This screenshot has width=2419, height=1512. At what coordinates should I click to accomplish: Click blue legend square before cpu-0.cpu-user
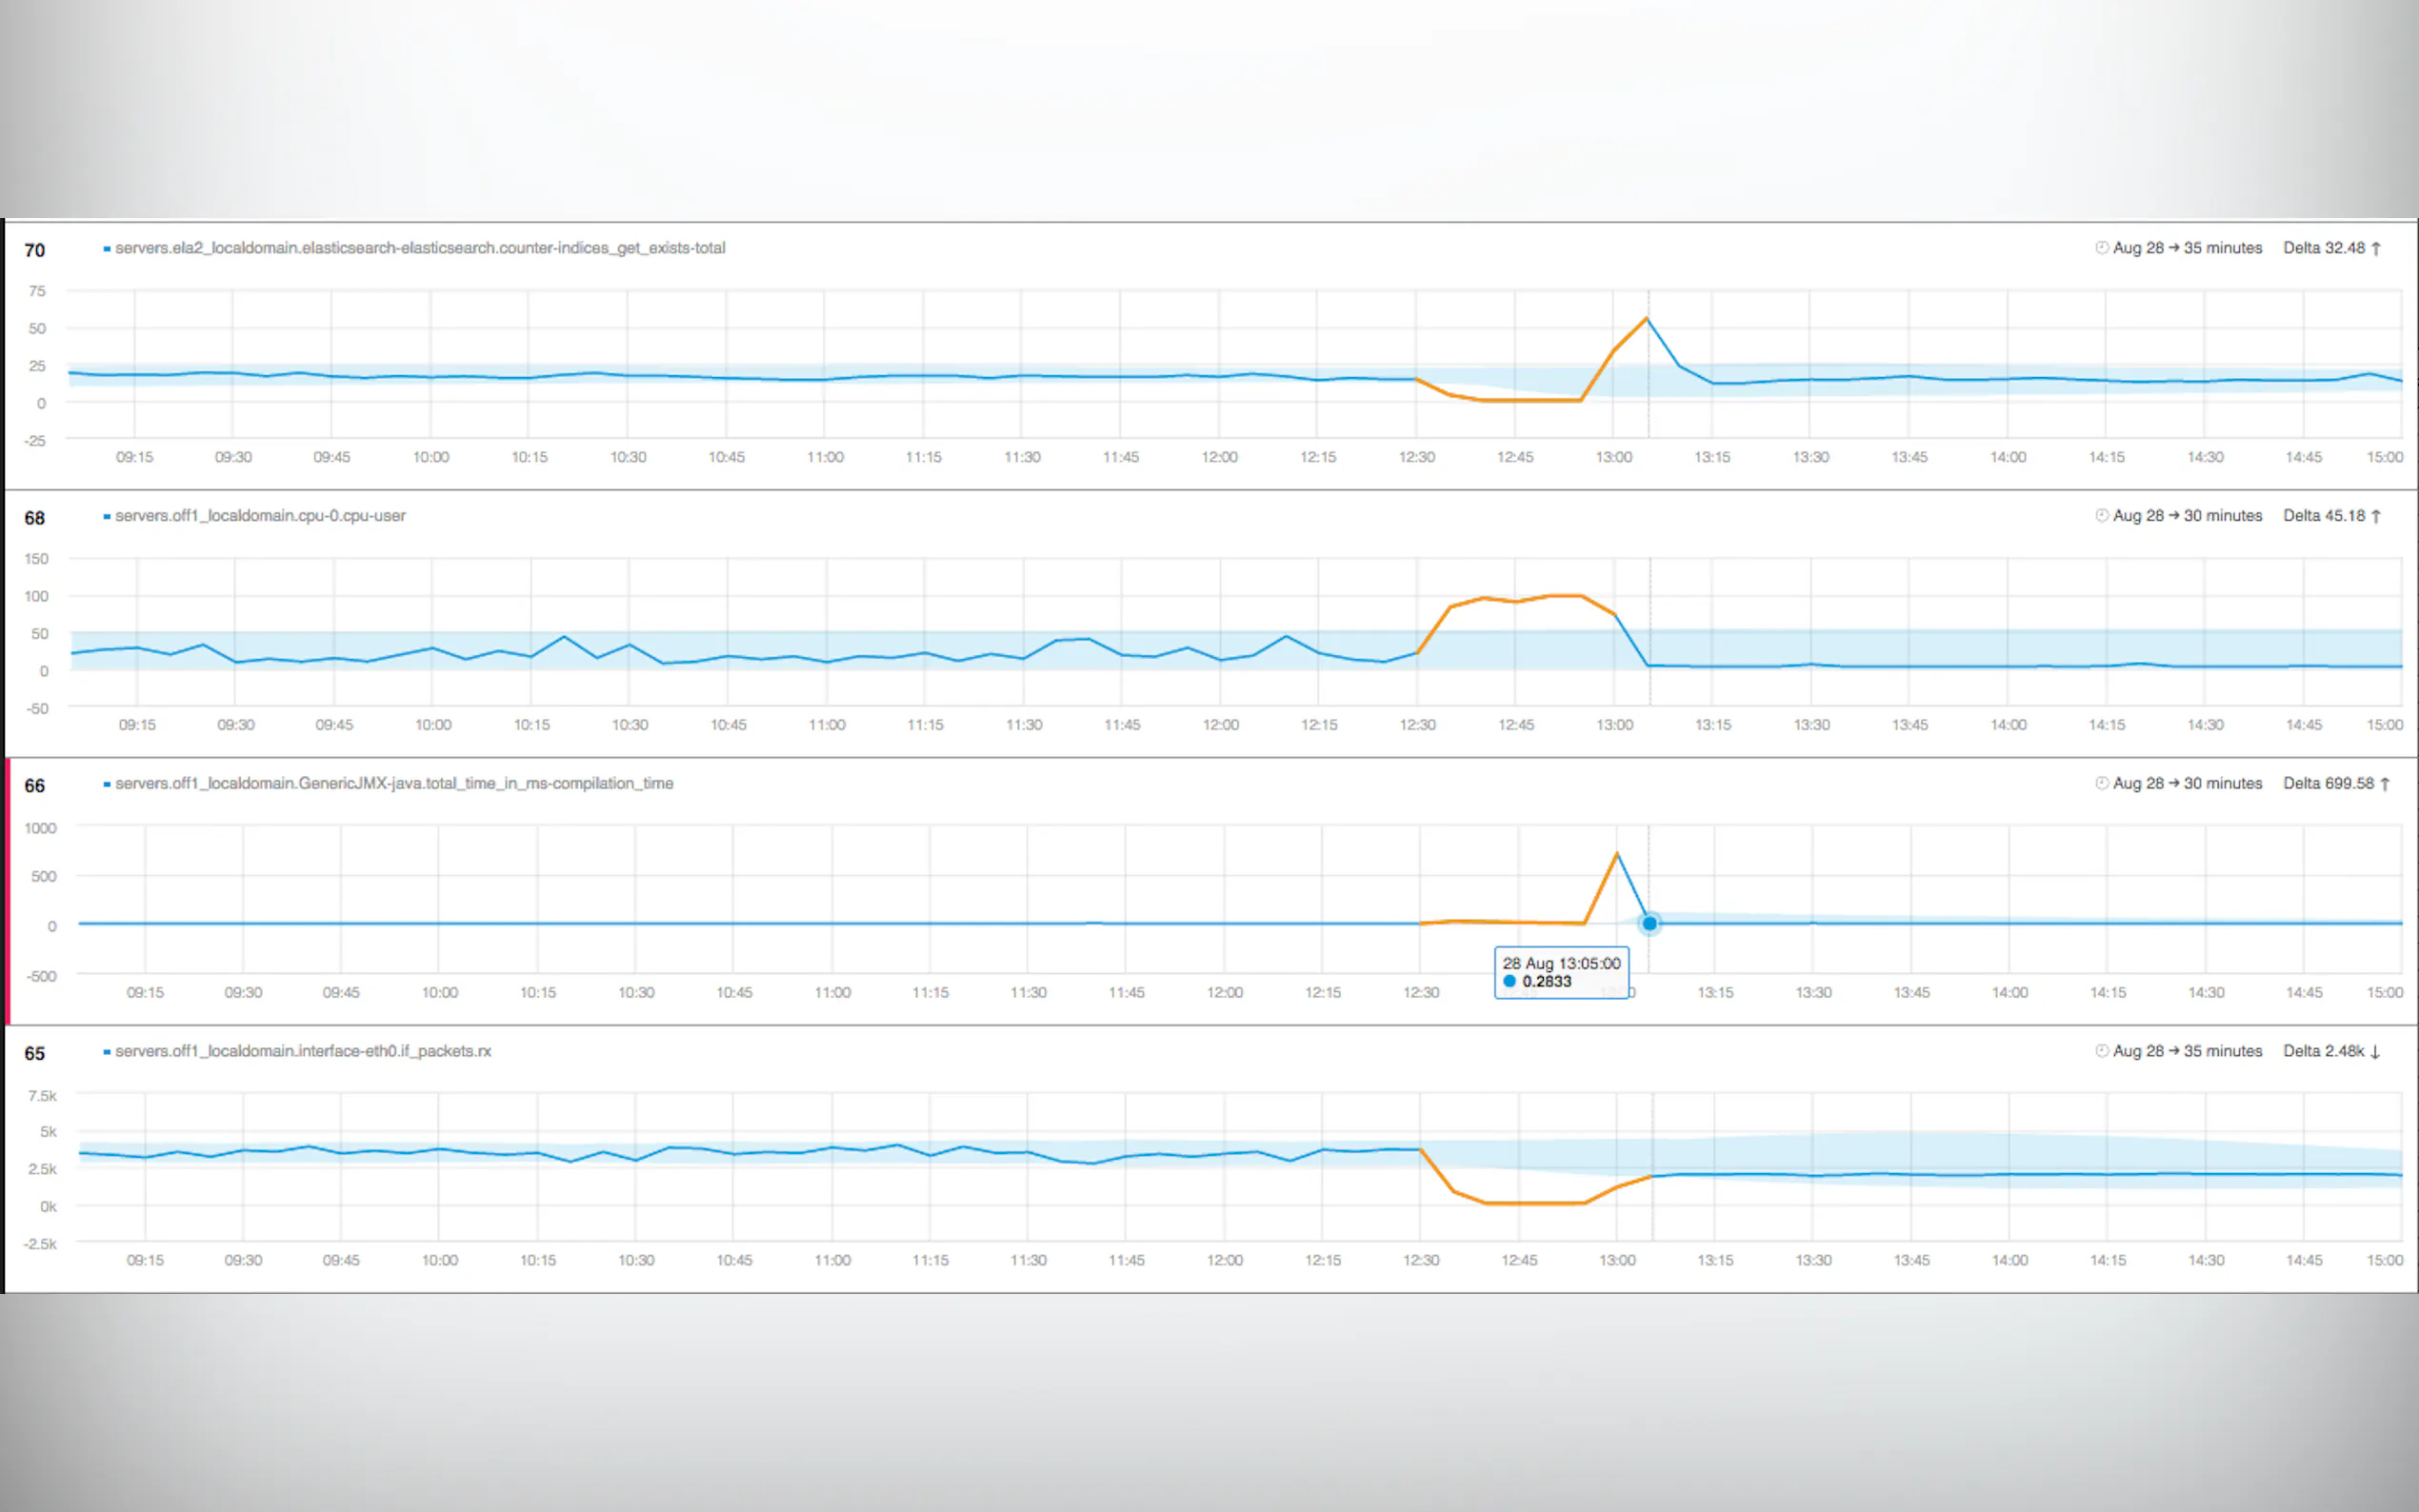pyautogui.click(x=107, y=517)
